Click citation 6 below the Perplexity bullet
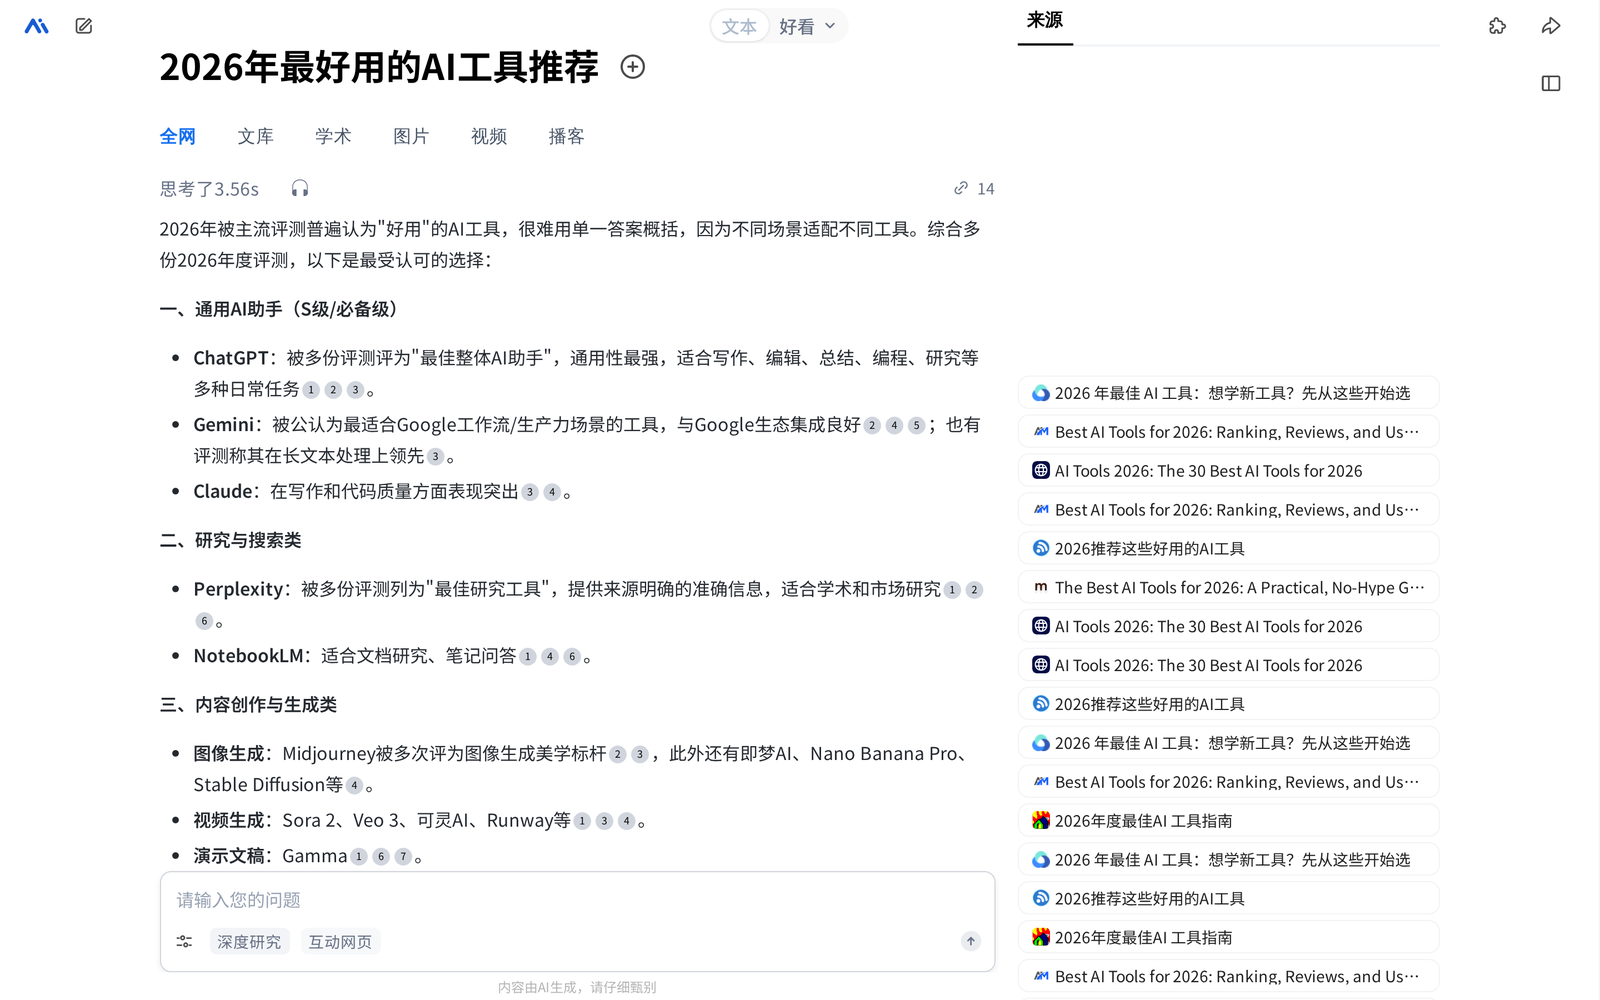Screen dimensions: 1600x1000 [204, 621]
